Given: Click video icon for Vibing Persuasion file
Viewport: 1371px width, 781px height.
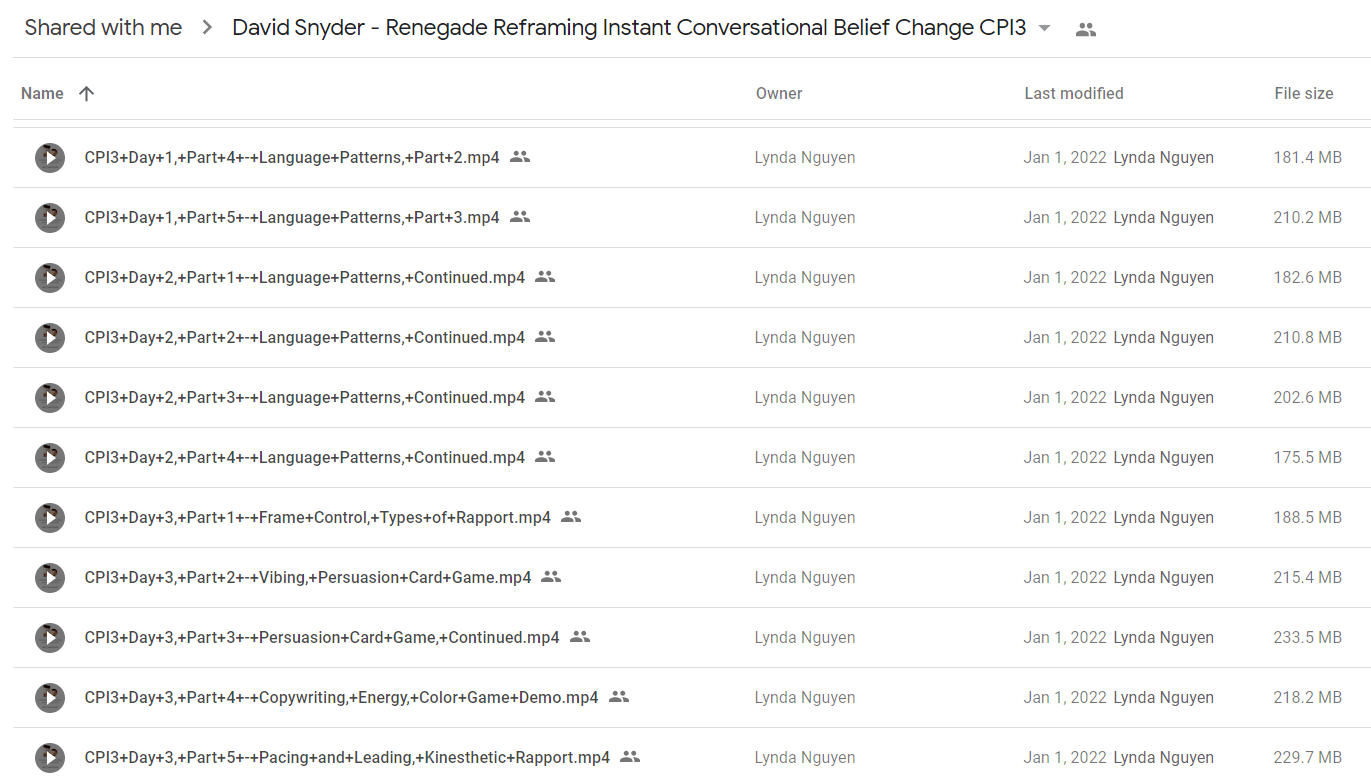Looking at the screenshot, I should pyautogui.click(x=50, y=578).
